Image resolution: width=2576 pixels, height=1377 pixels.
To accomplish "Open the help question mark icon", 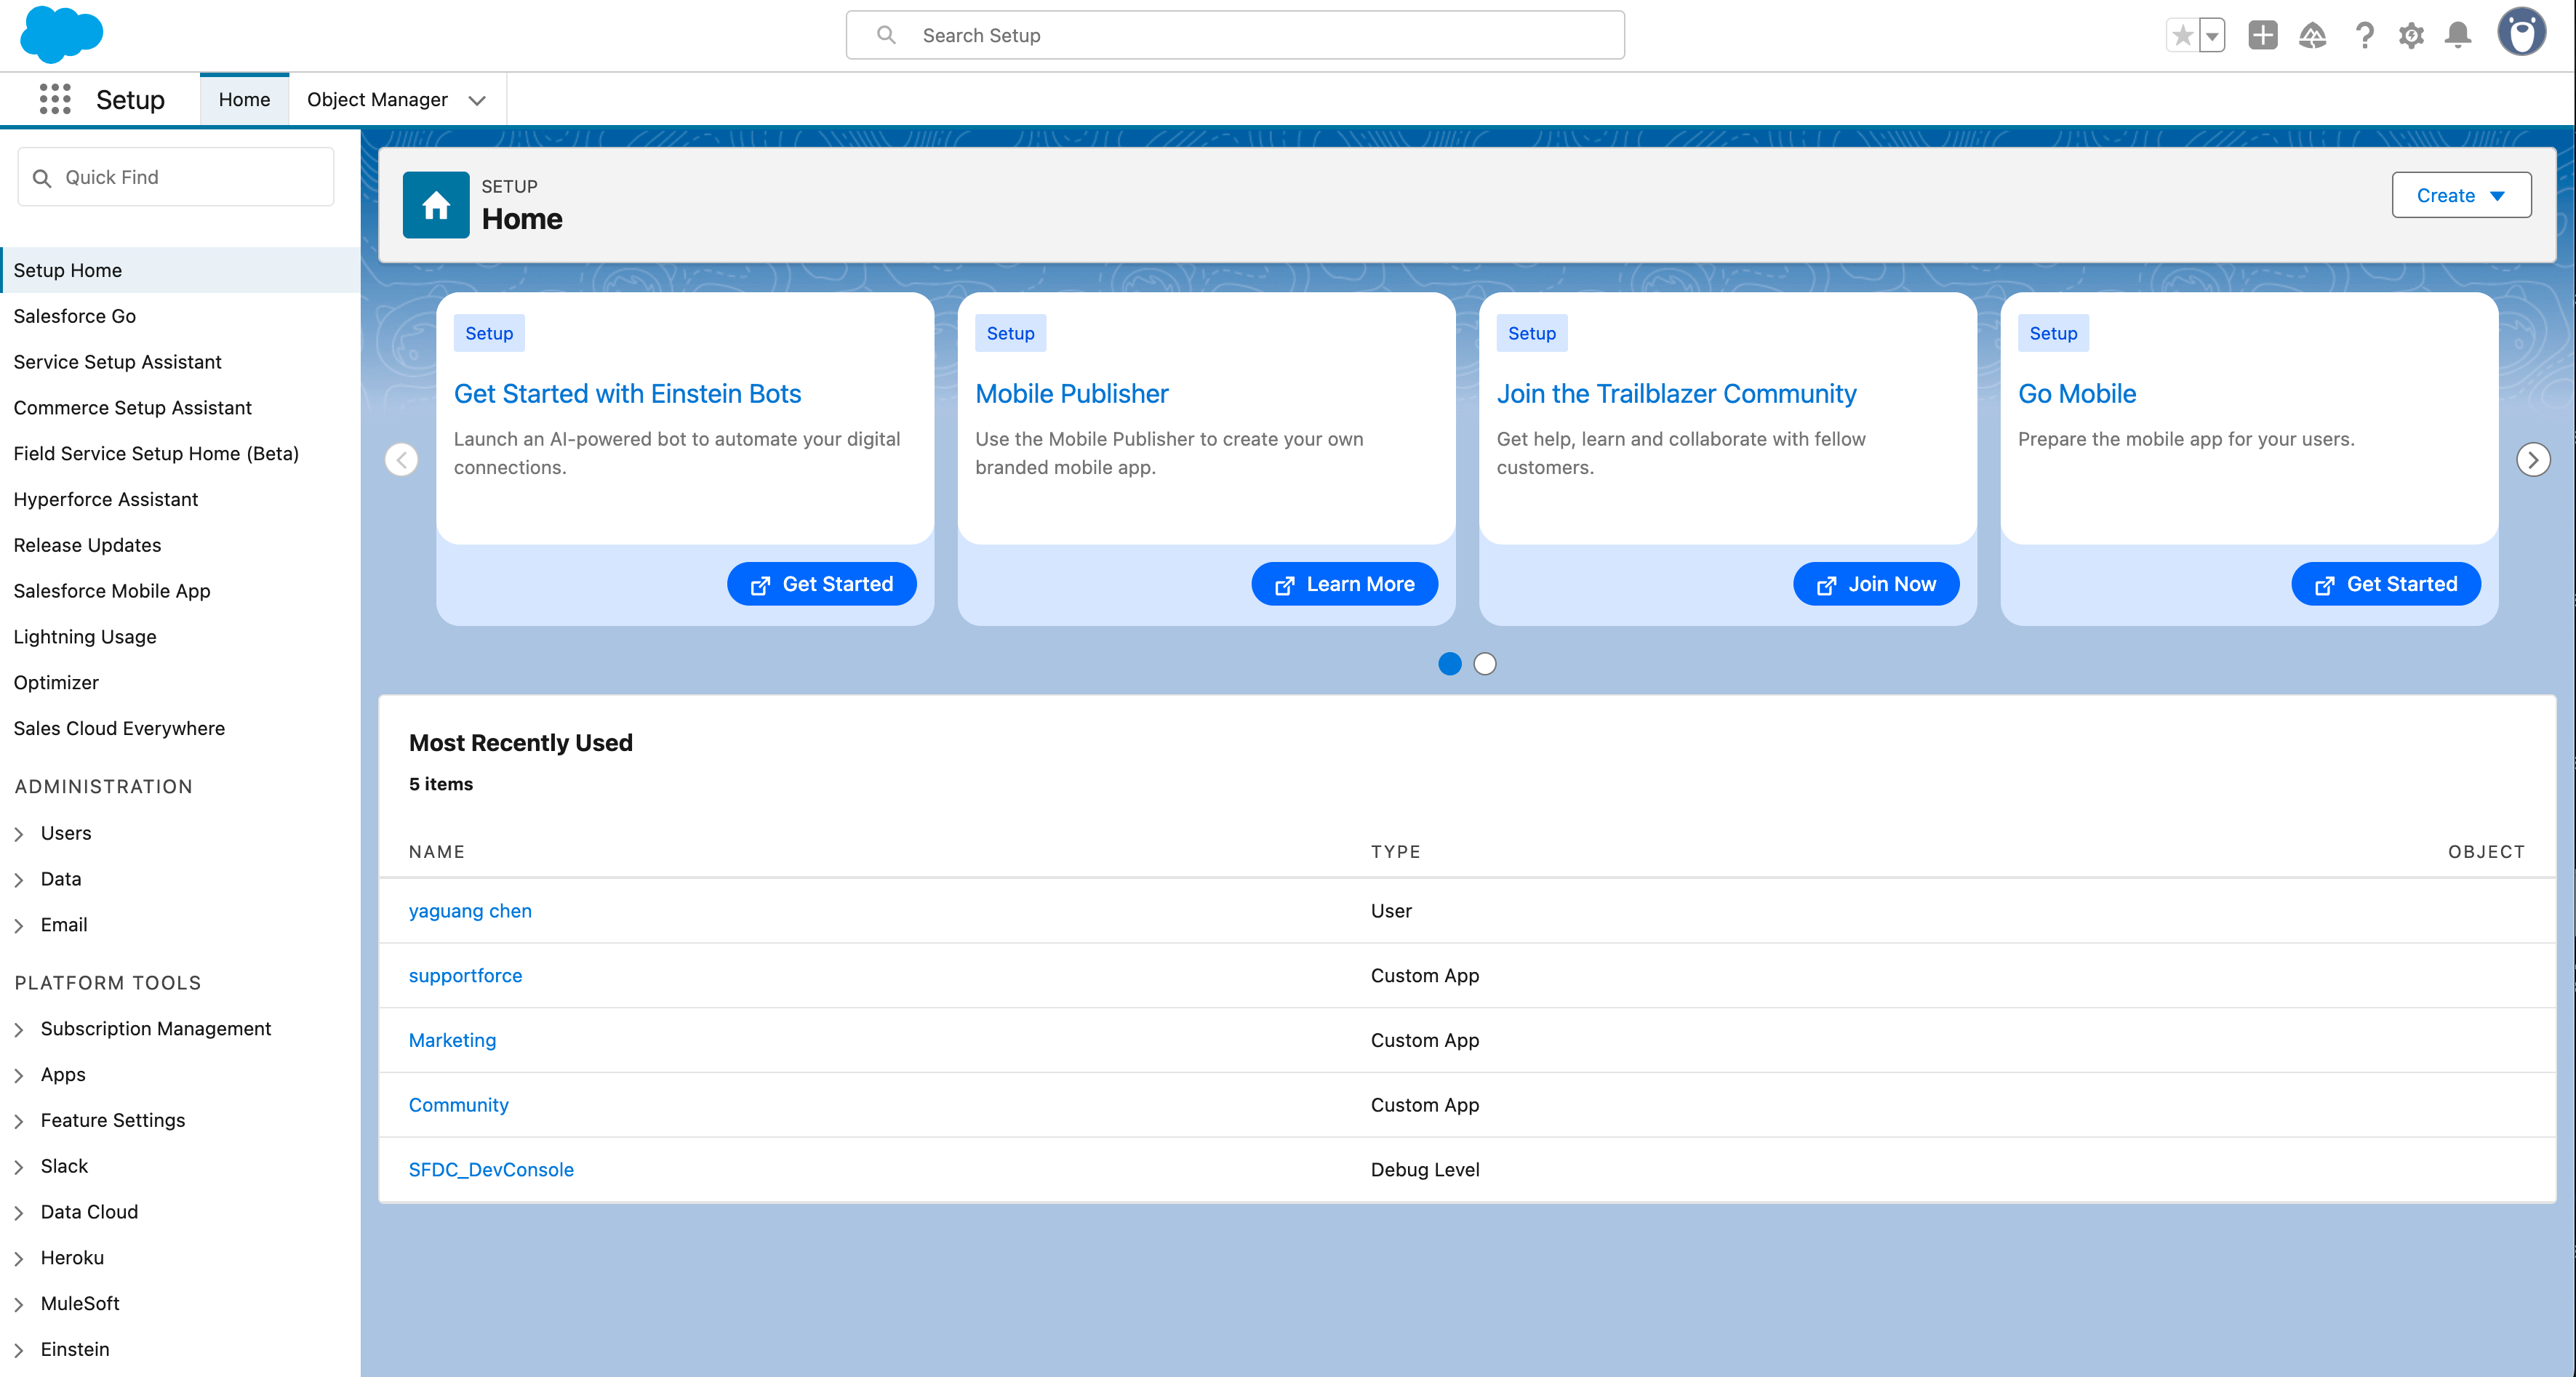I will pyautogui.click(x=2364, y=36).
